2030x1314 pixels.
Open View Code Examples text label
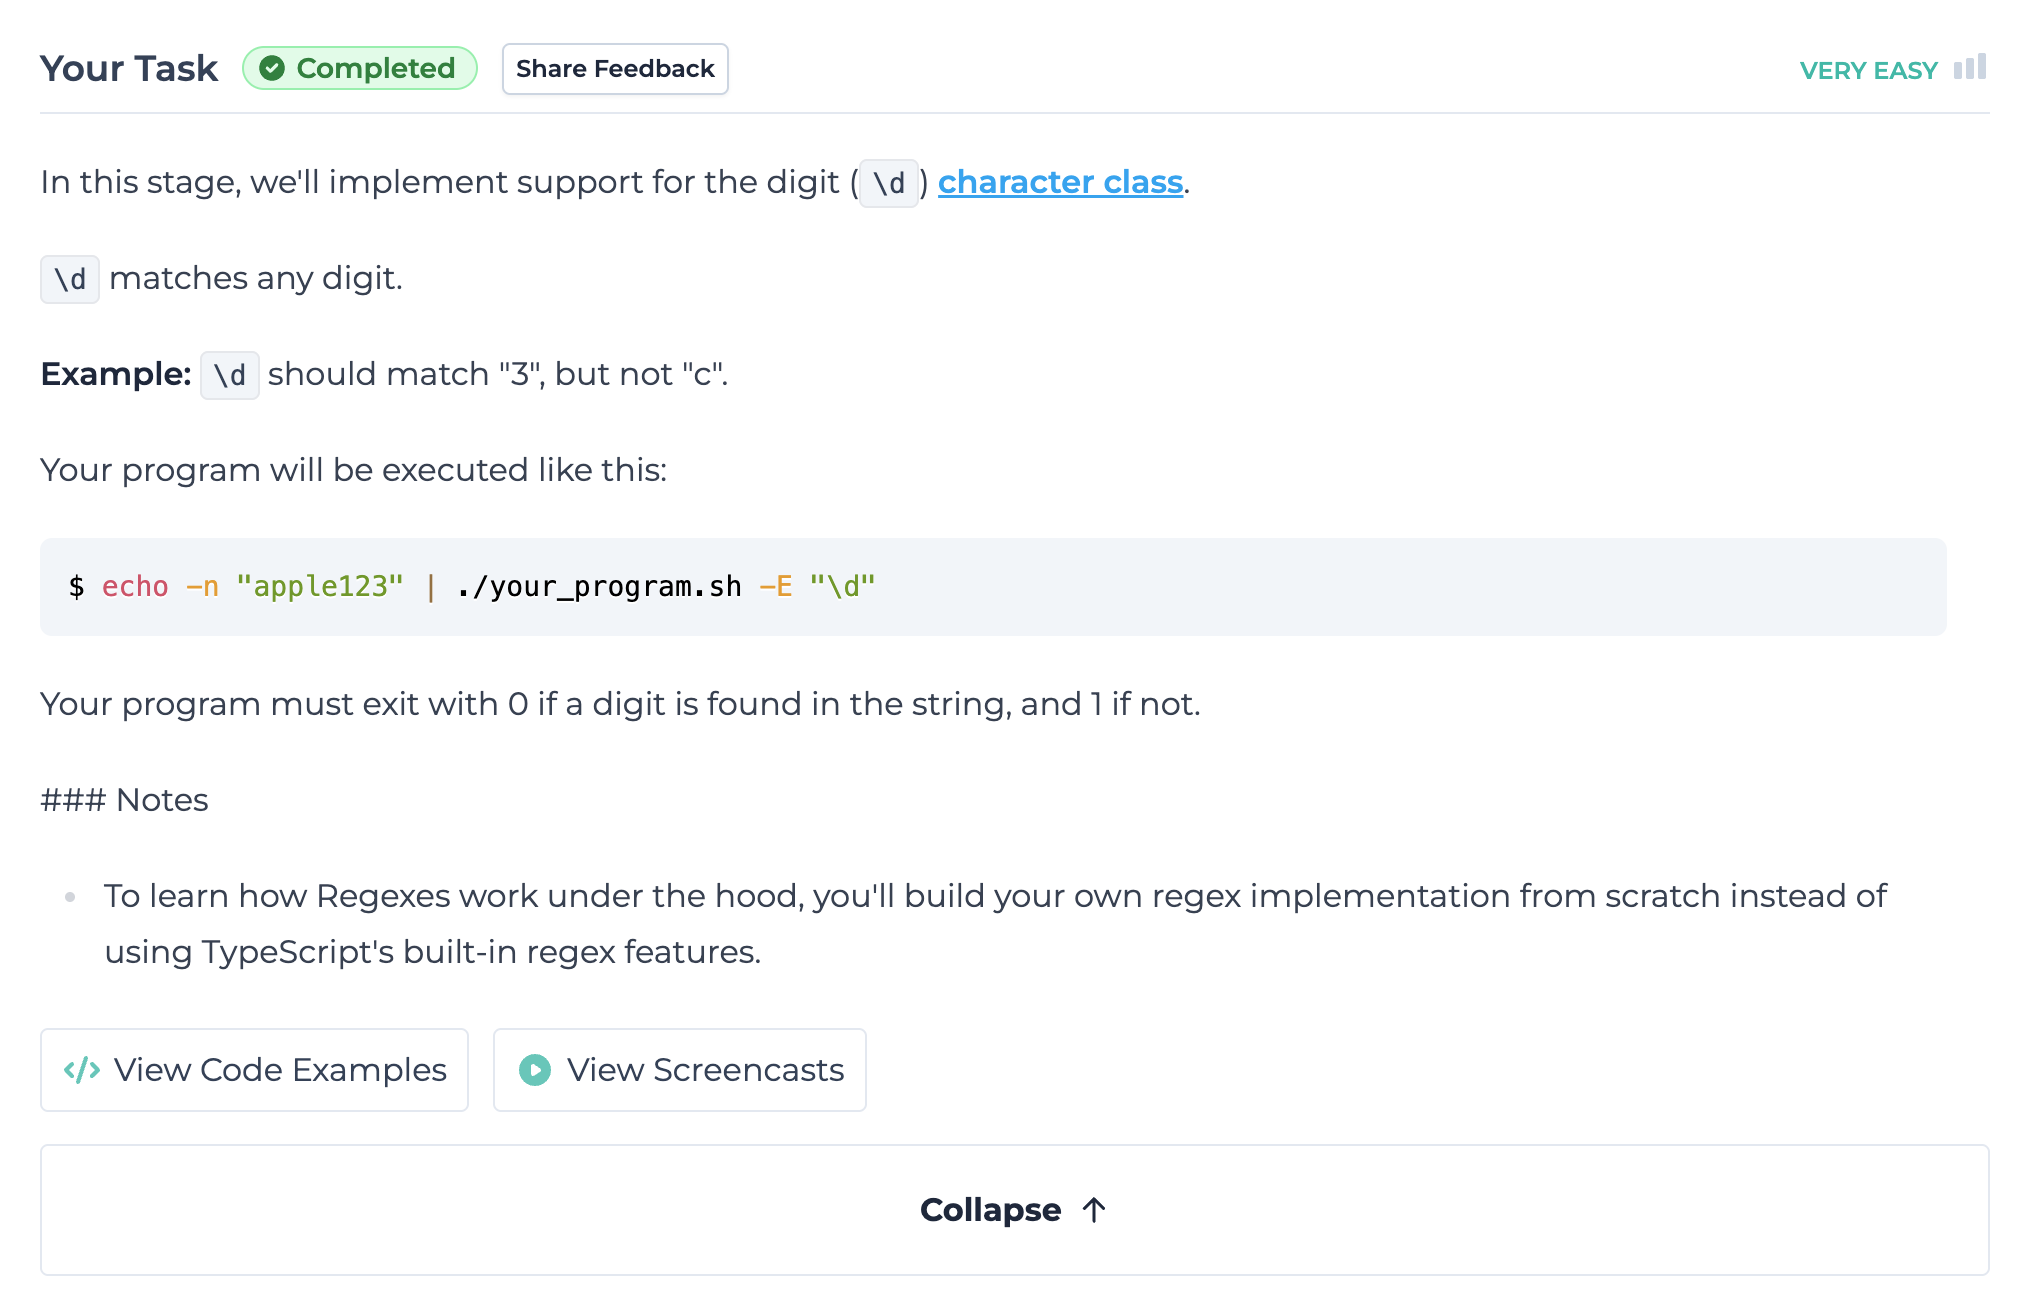click(x=280, y=1070)
